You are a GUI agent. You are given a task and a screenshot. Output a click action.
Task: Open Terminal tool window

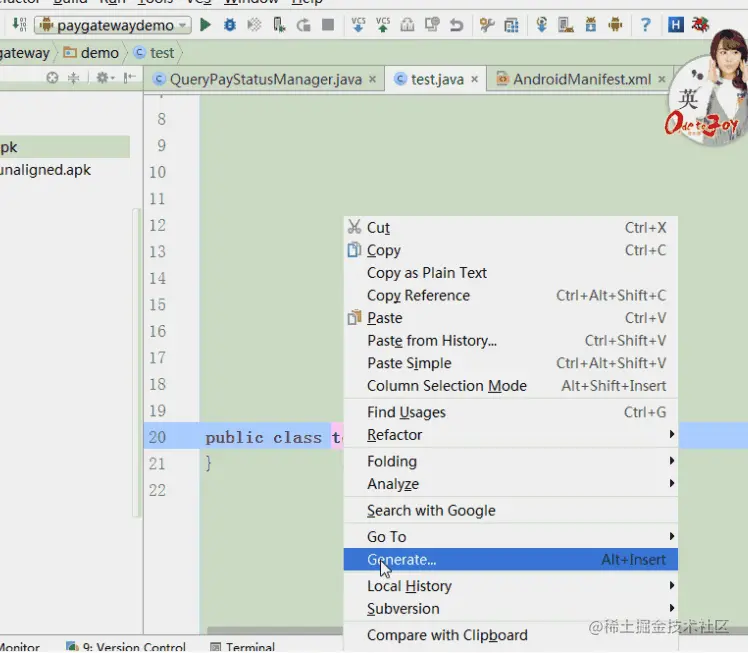[242, 647]
